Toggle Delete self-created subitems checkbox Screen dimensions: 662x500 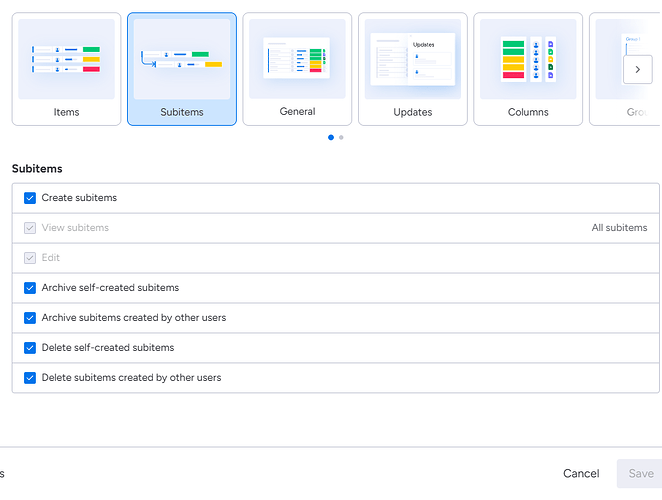tap(30, 348)
